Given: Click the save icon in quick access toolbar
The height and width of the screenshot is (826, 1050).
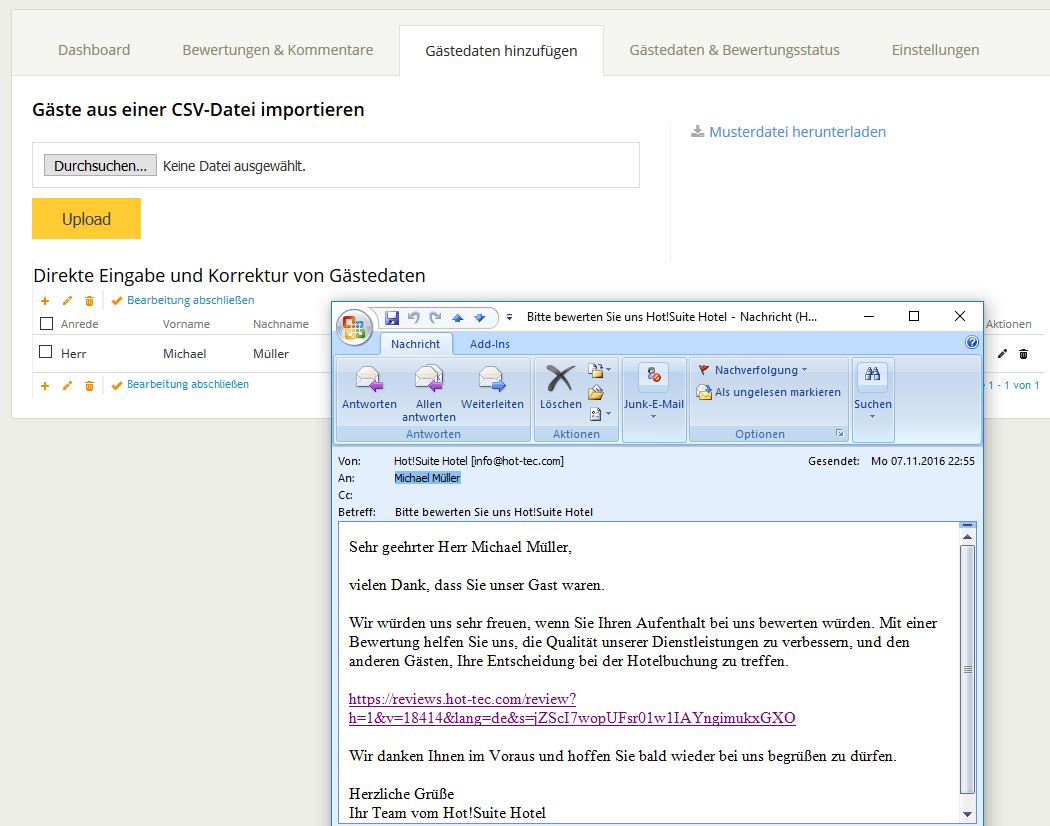Looking at the screenshot, I should (x=392, y=317).
